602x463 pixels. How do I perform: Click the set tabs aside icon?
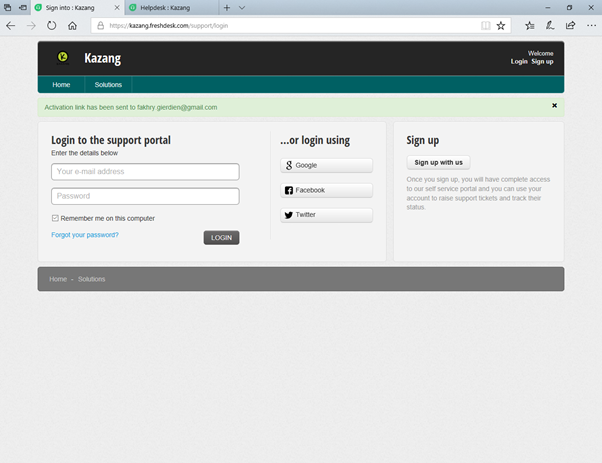point(23,8)
